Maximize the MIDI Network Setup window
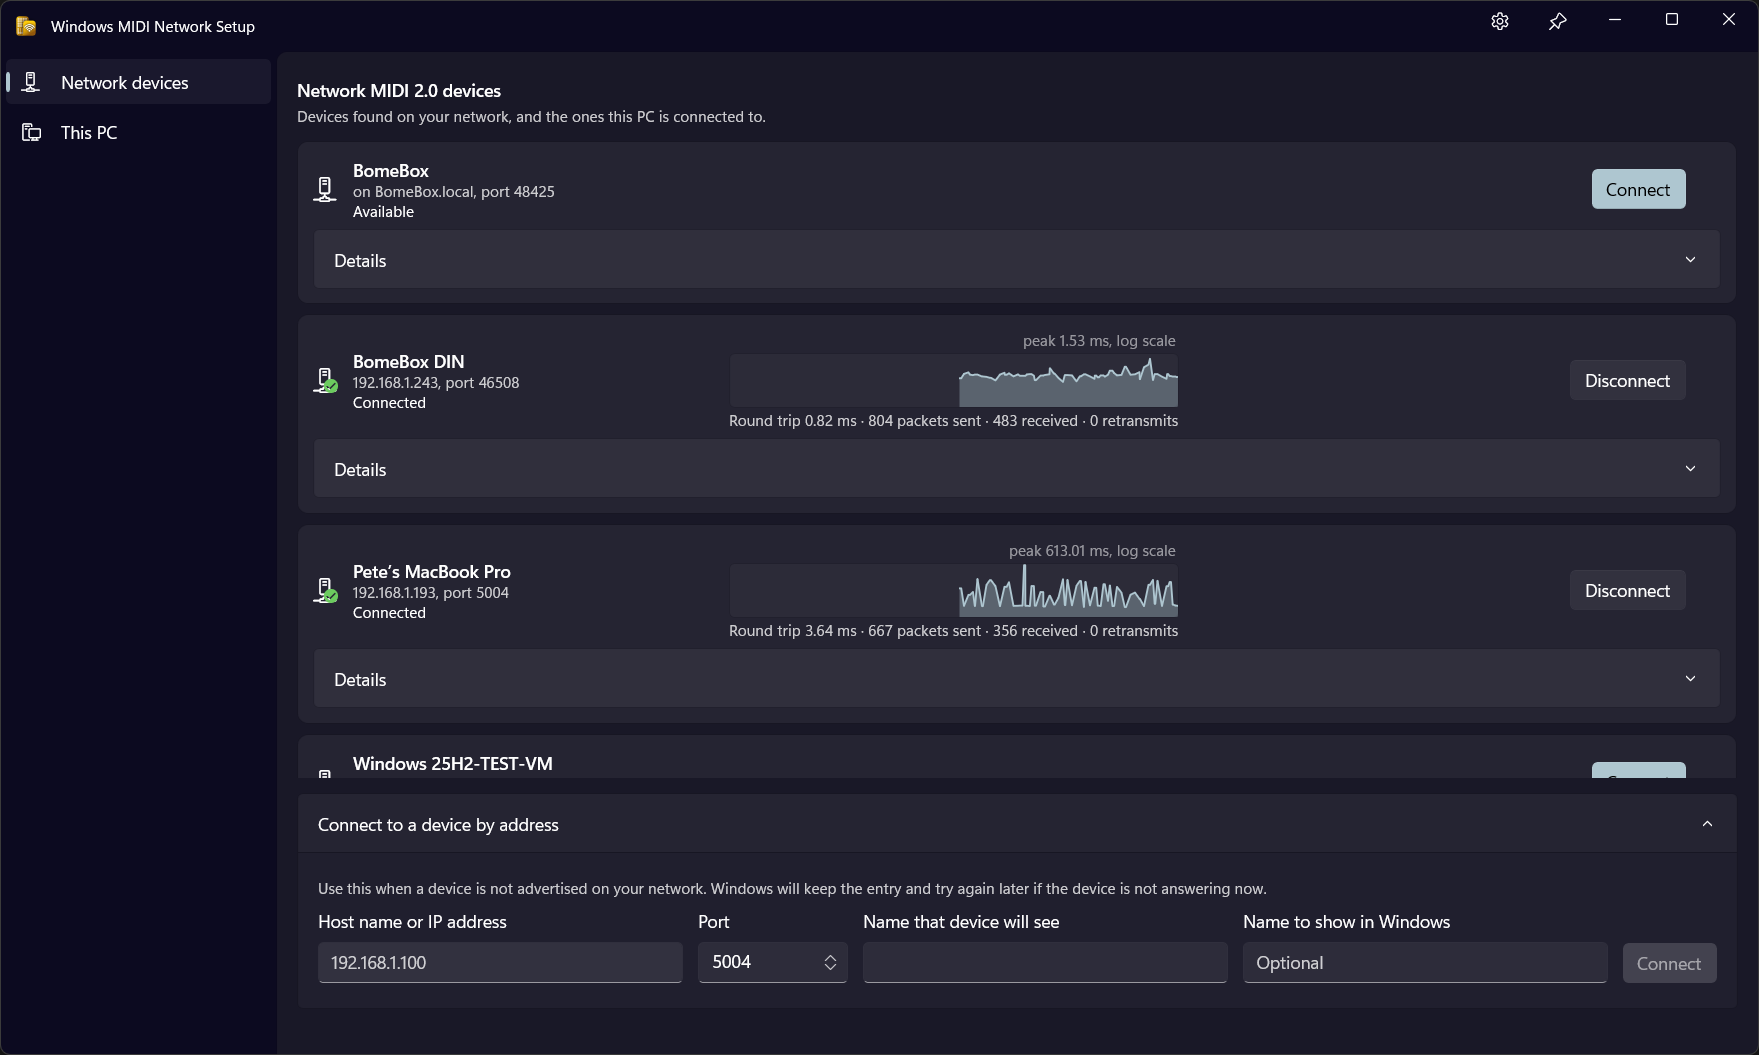1759x1055 pixels. [1671, 20]
